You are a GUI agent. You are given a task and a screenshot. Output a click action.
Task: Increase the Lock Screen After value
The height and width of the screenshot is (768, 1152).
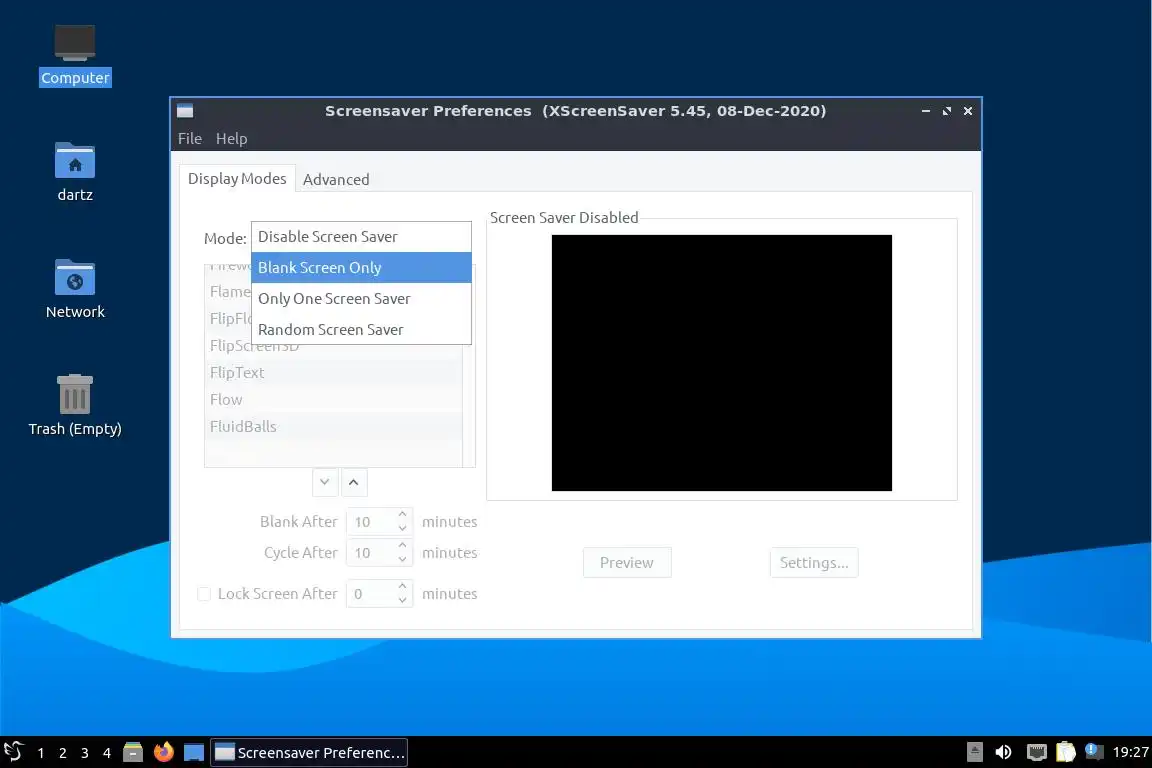click(x=403, y=586)
